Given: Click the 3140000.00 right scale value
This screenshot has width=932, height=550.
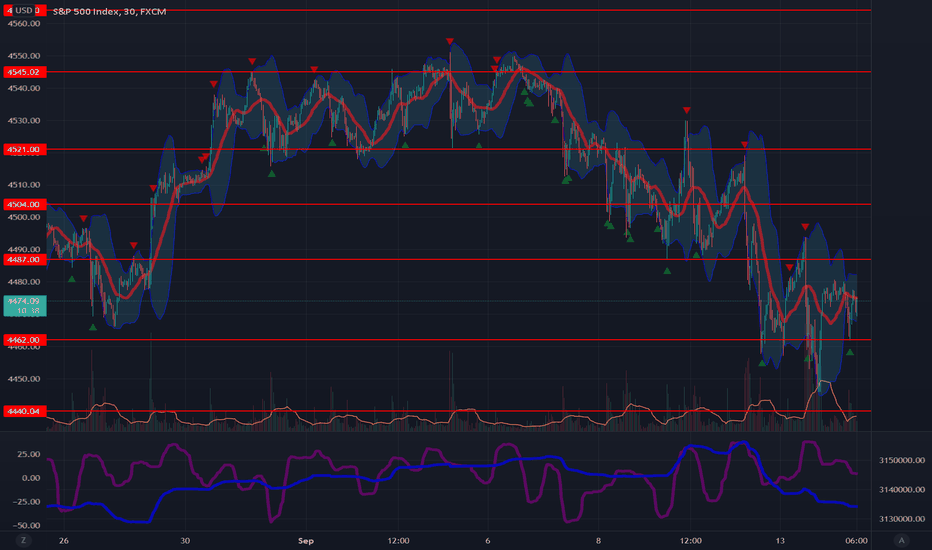Looking at the screenshot, I should pyautogui.click(x=902, y=489).
